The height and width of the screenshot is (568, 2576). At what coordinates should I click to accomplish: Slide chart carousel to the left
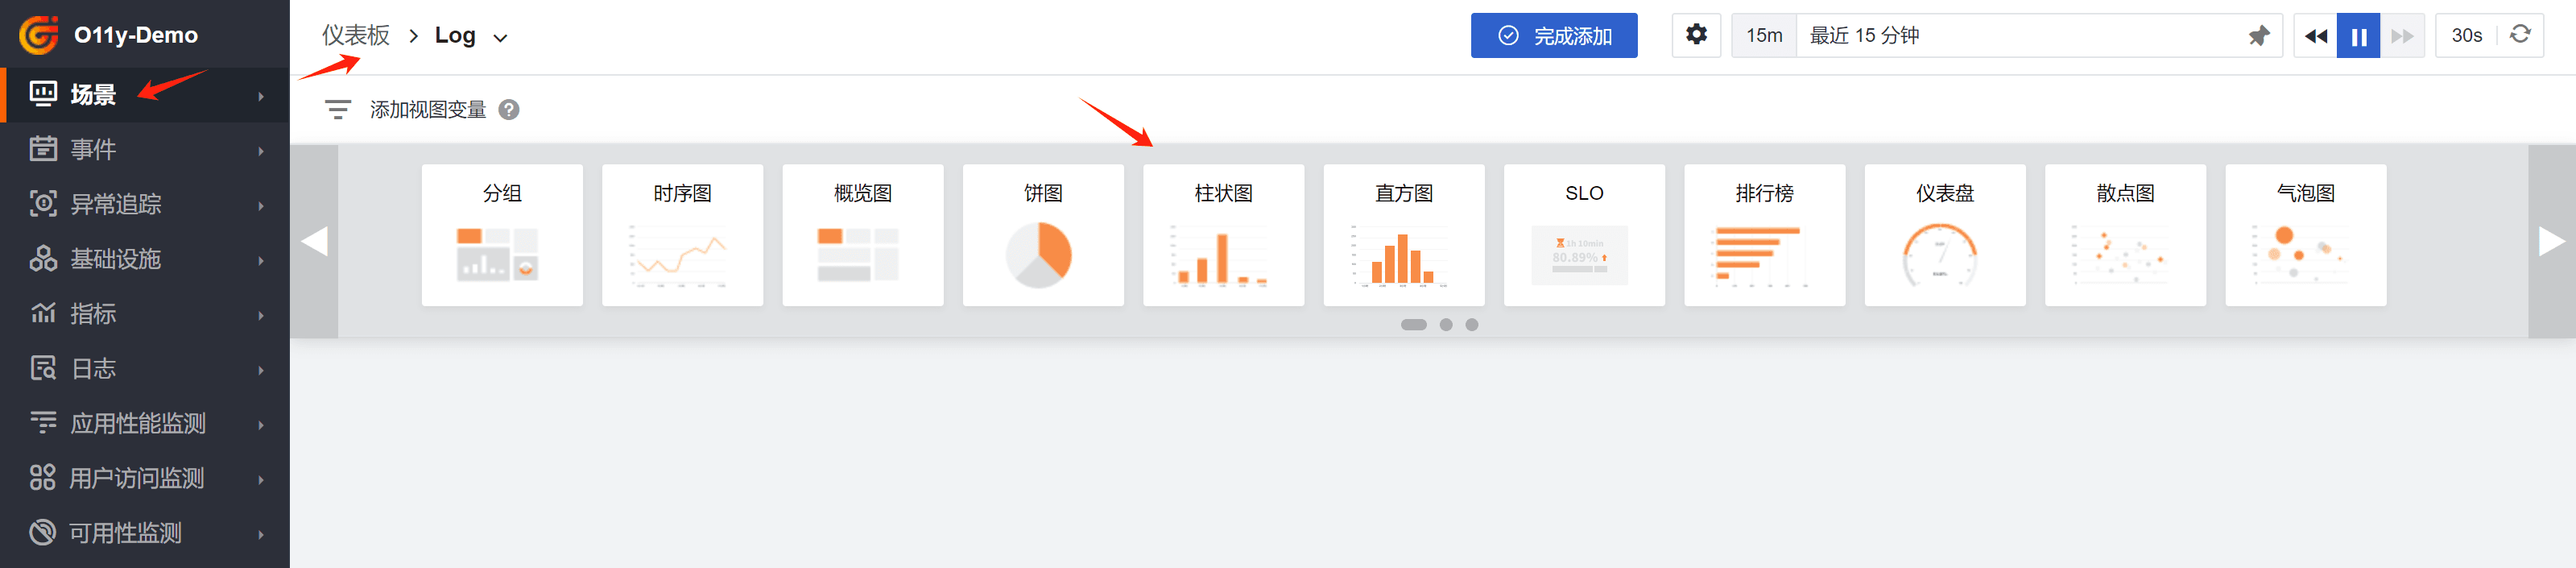tap(314, 241)
